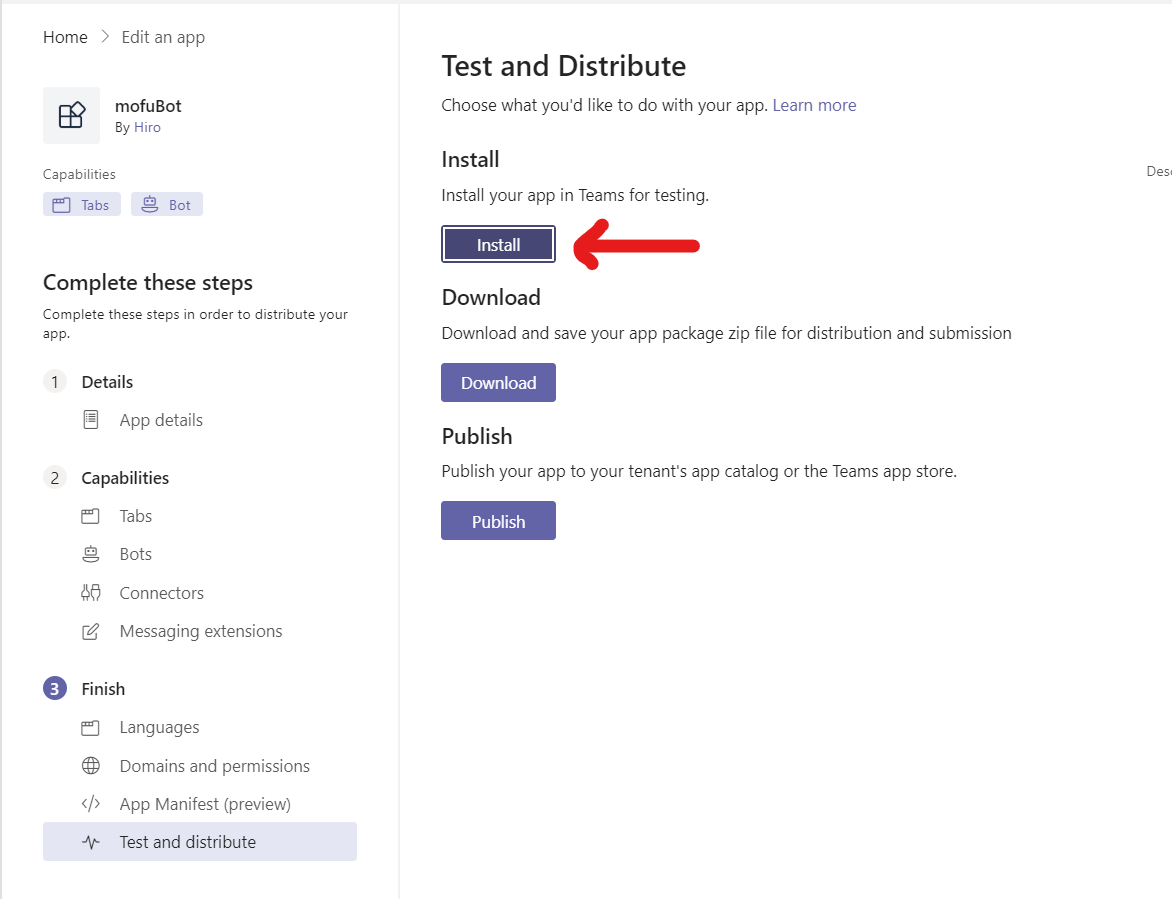1172x899 pixels.
Task: Click the mofuBot app logo icon
Action: [71, 115]
